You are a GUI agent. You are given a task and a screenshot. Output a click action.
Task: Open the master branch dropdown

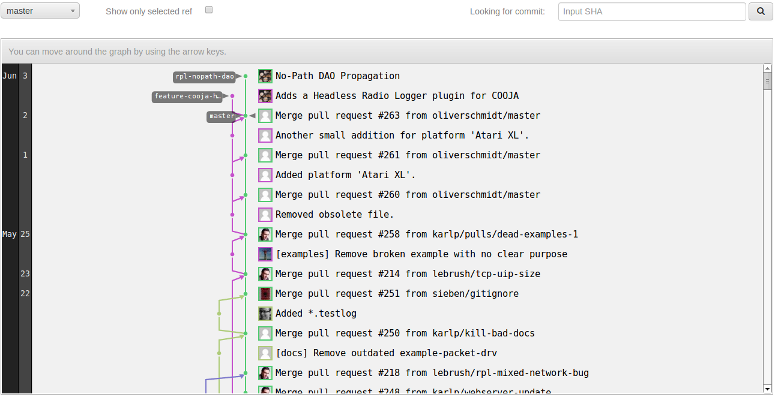[40, 11]
